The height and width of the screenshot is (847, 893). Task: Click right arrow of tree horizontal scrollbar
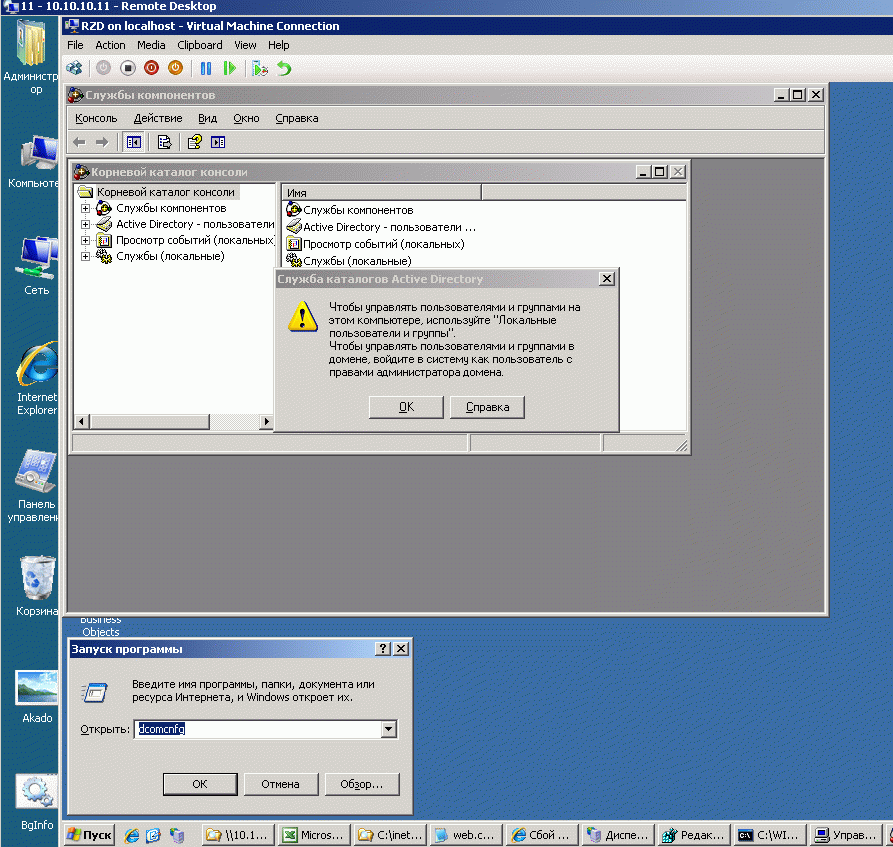pyautogui.click(x=266, y=422)
